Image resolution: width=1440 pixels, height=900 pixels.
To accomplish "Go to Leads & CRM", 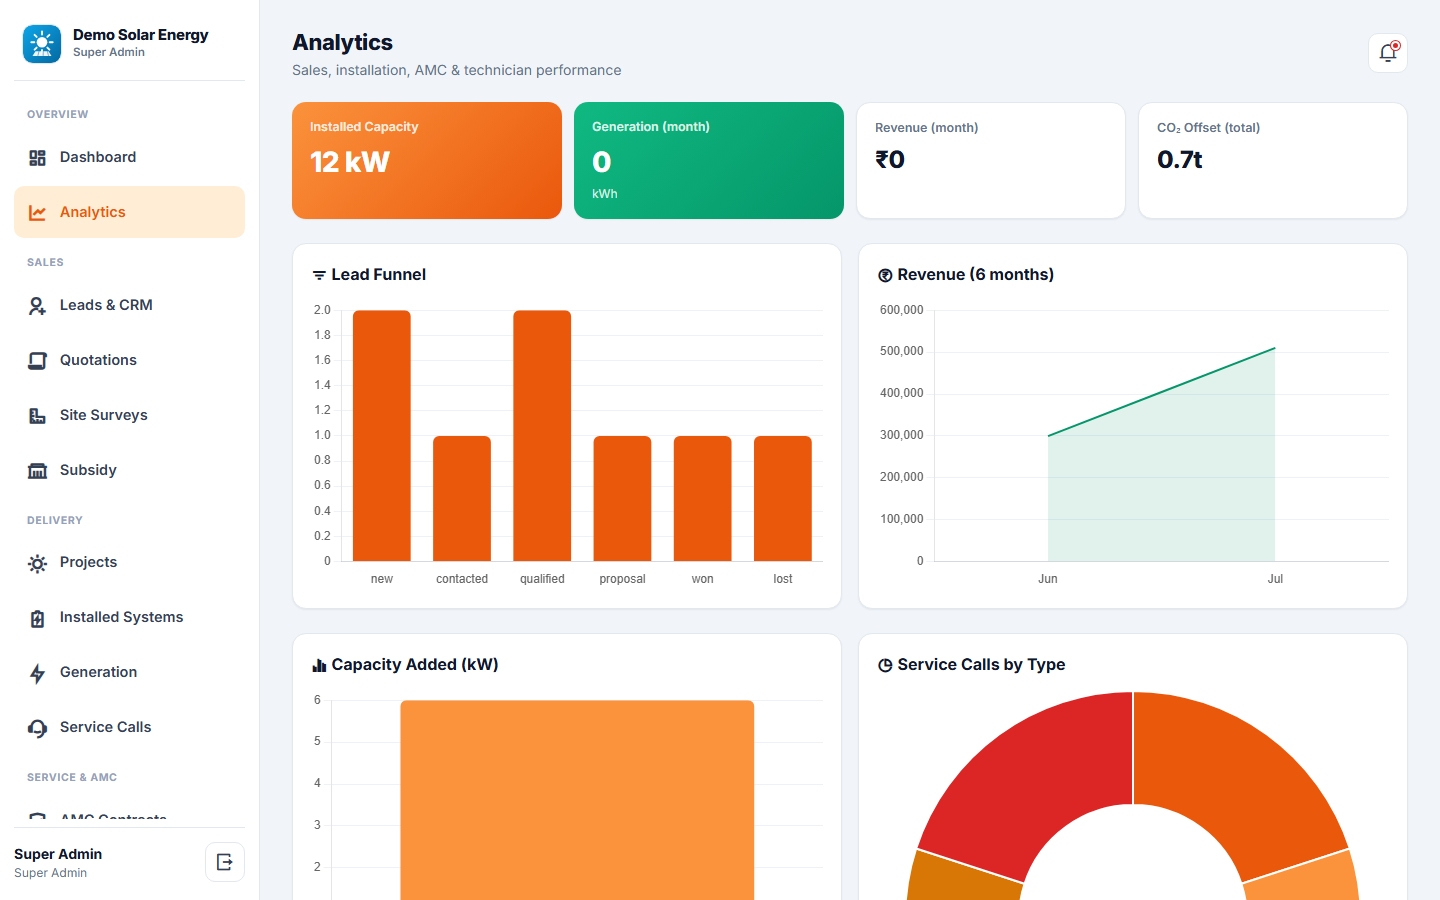I will [x=129, y=305].
